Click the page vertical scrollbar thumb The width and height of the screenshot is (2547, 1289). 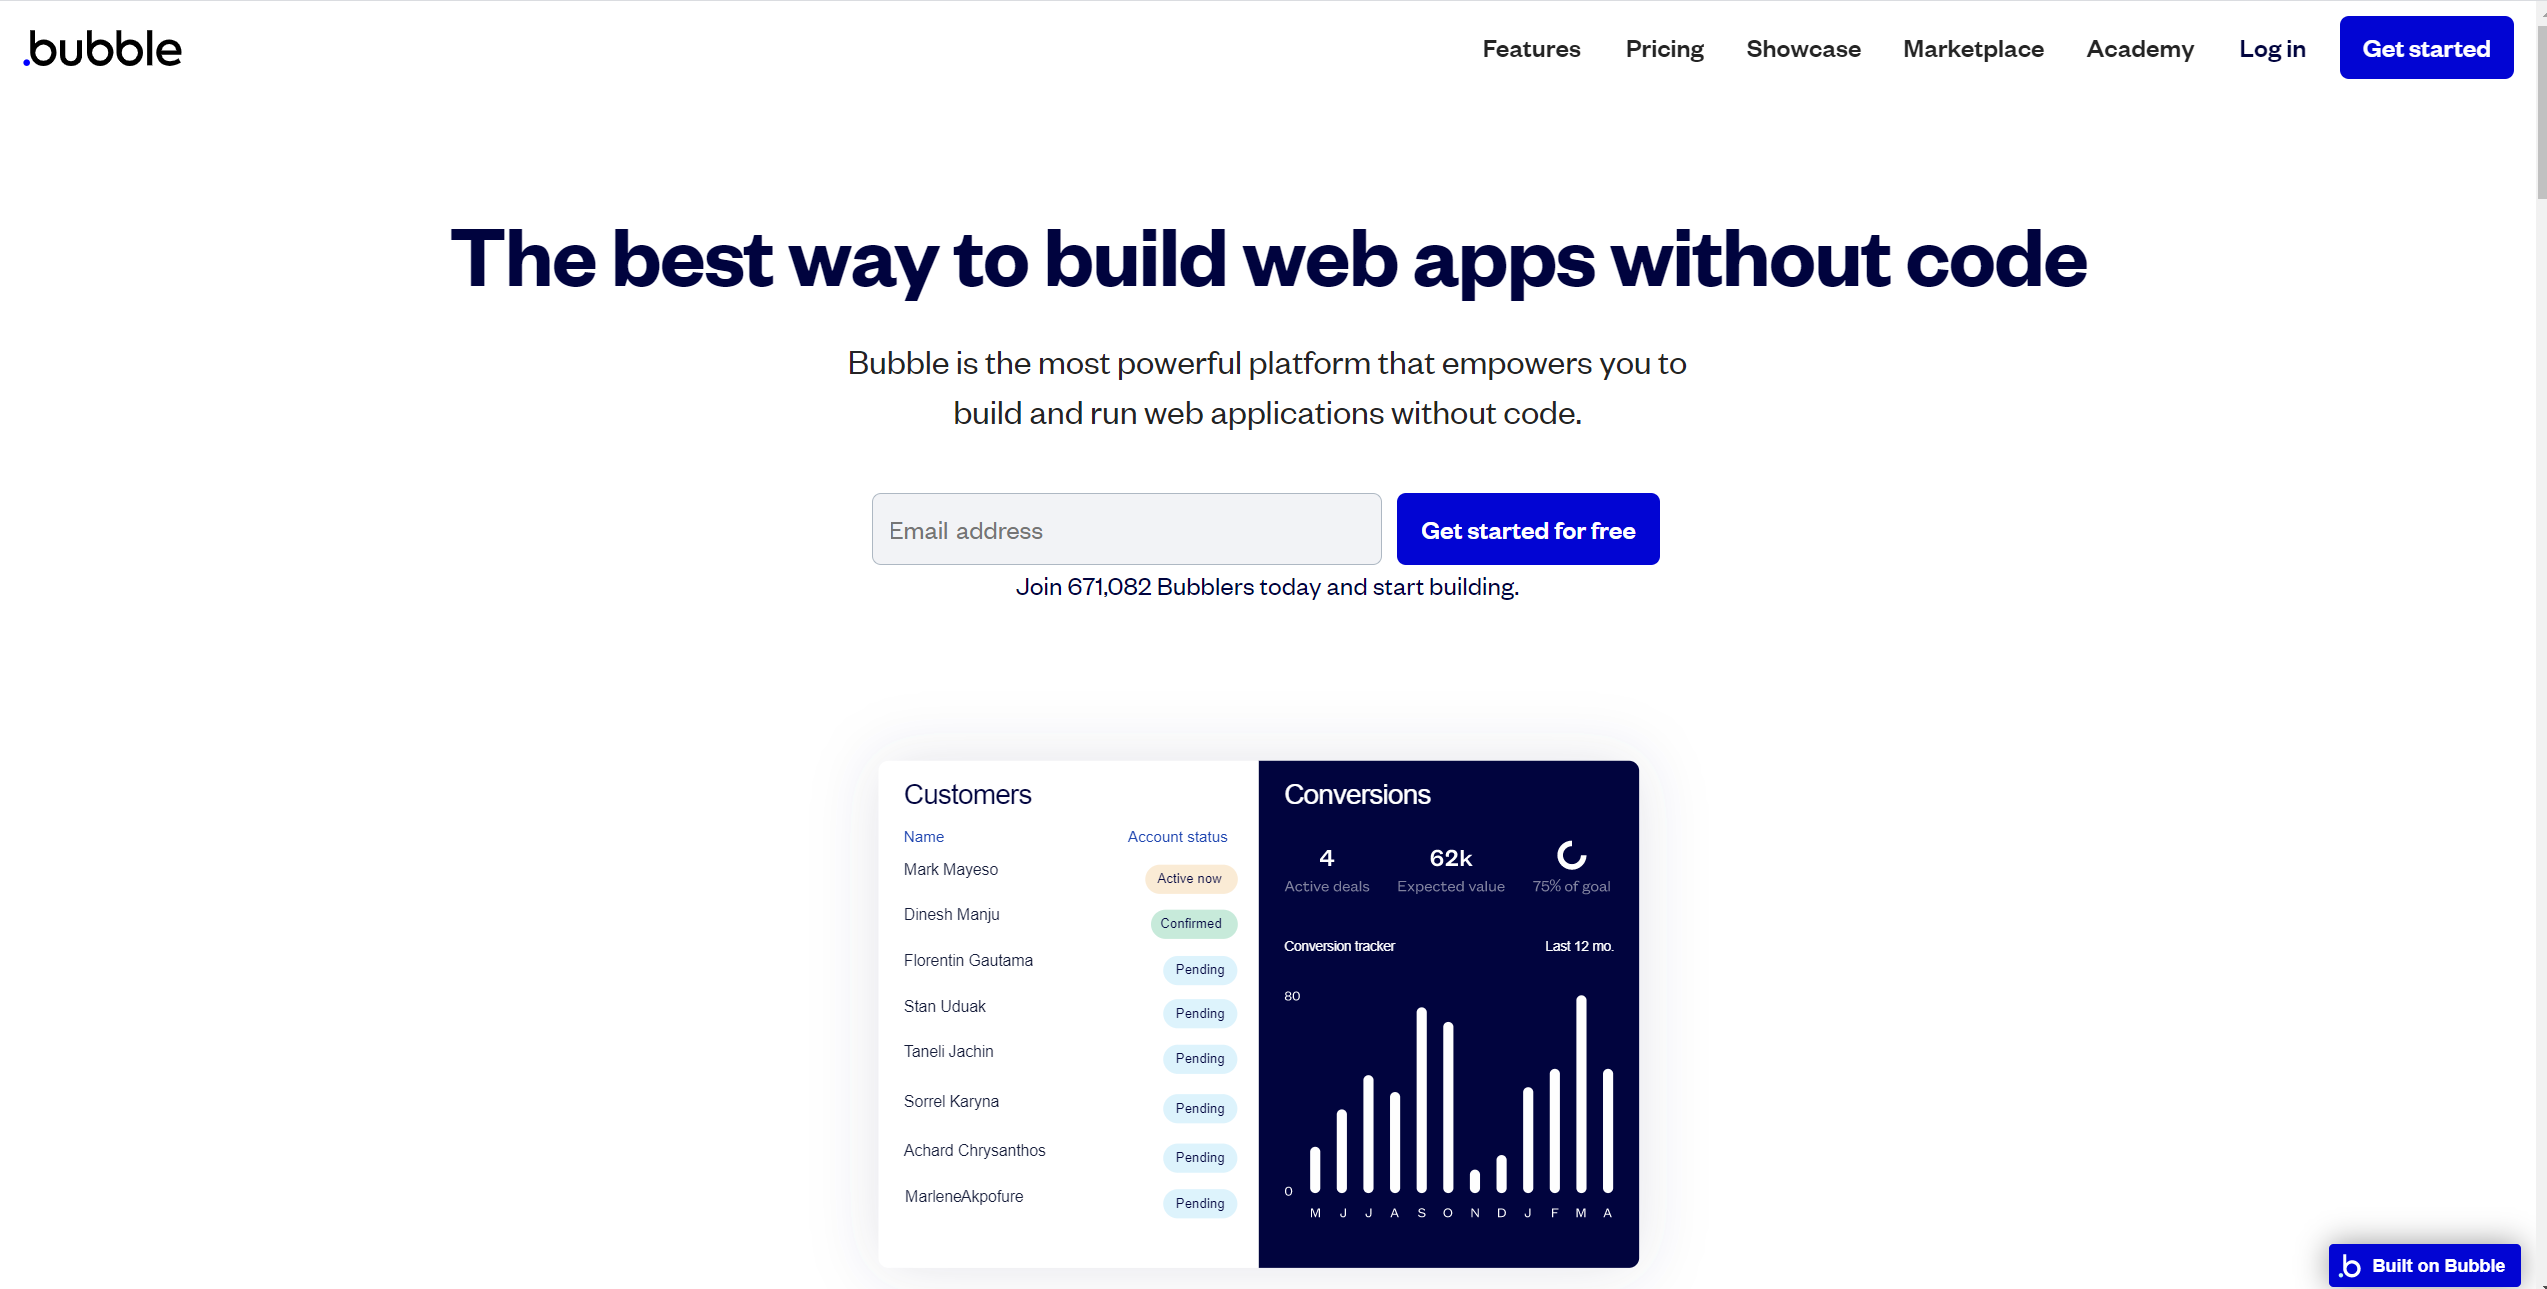point(2541,110)
